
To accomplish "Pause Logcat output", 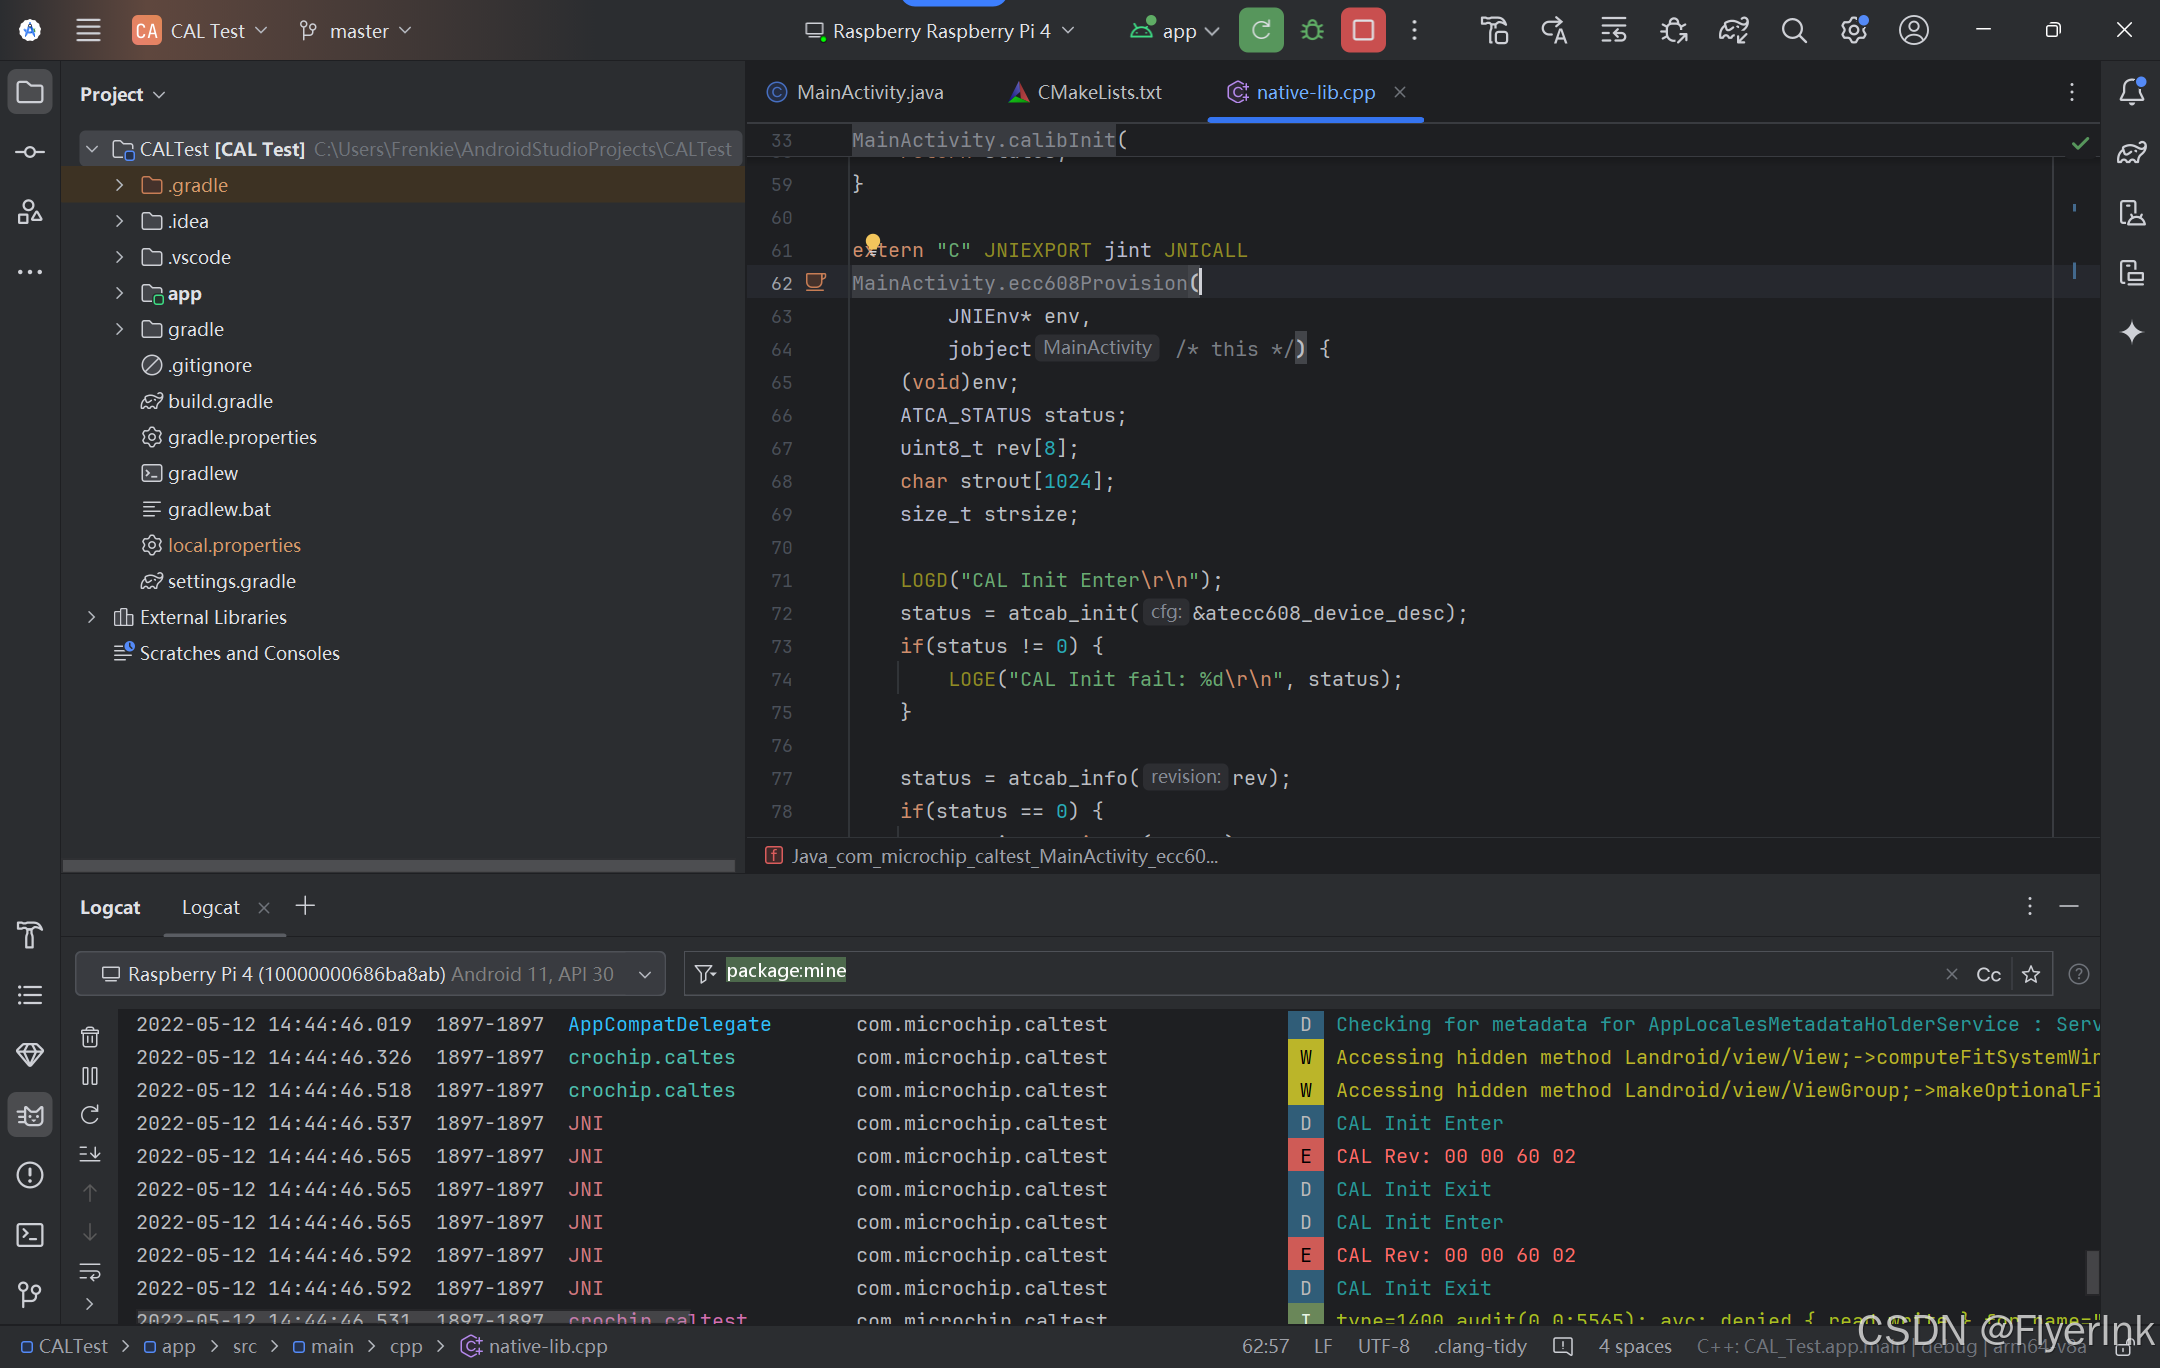I will (x=90, y=1076).
